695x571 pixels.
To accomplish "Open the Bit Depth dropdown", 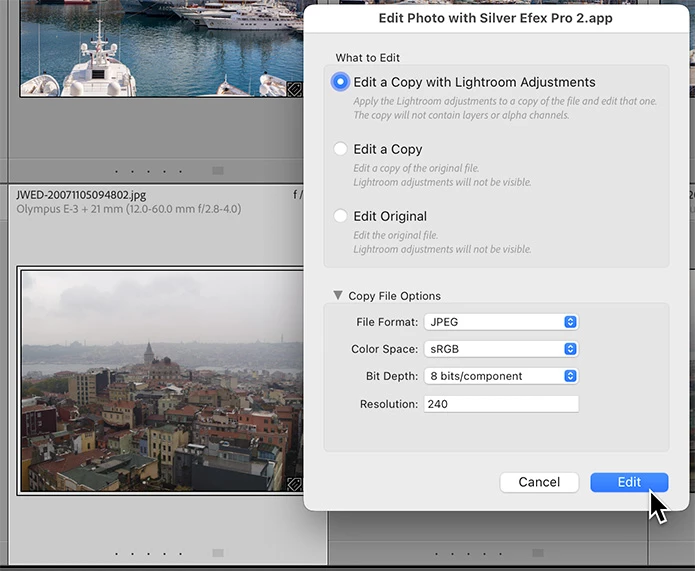I will click(x=501, y=376).
